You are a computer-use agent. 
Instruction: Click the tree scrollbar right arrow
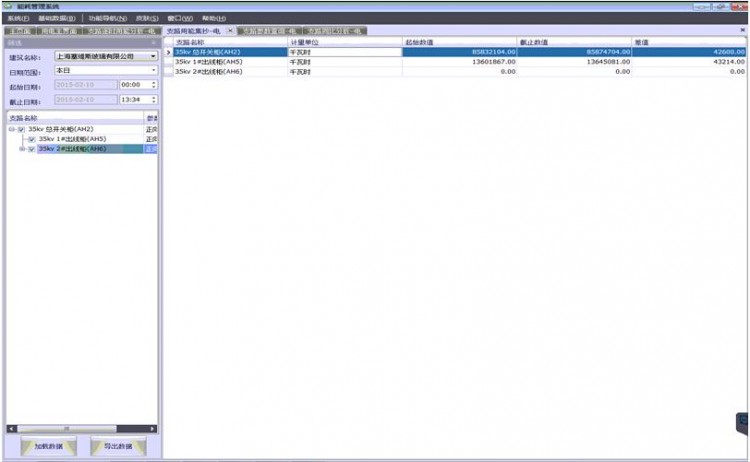pos(153,429)
